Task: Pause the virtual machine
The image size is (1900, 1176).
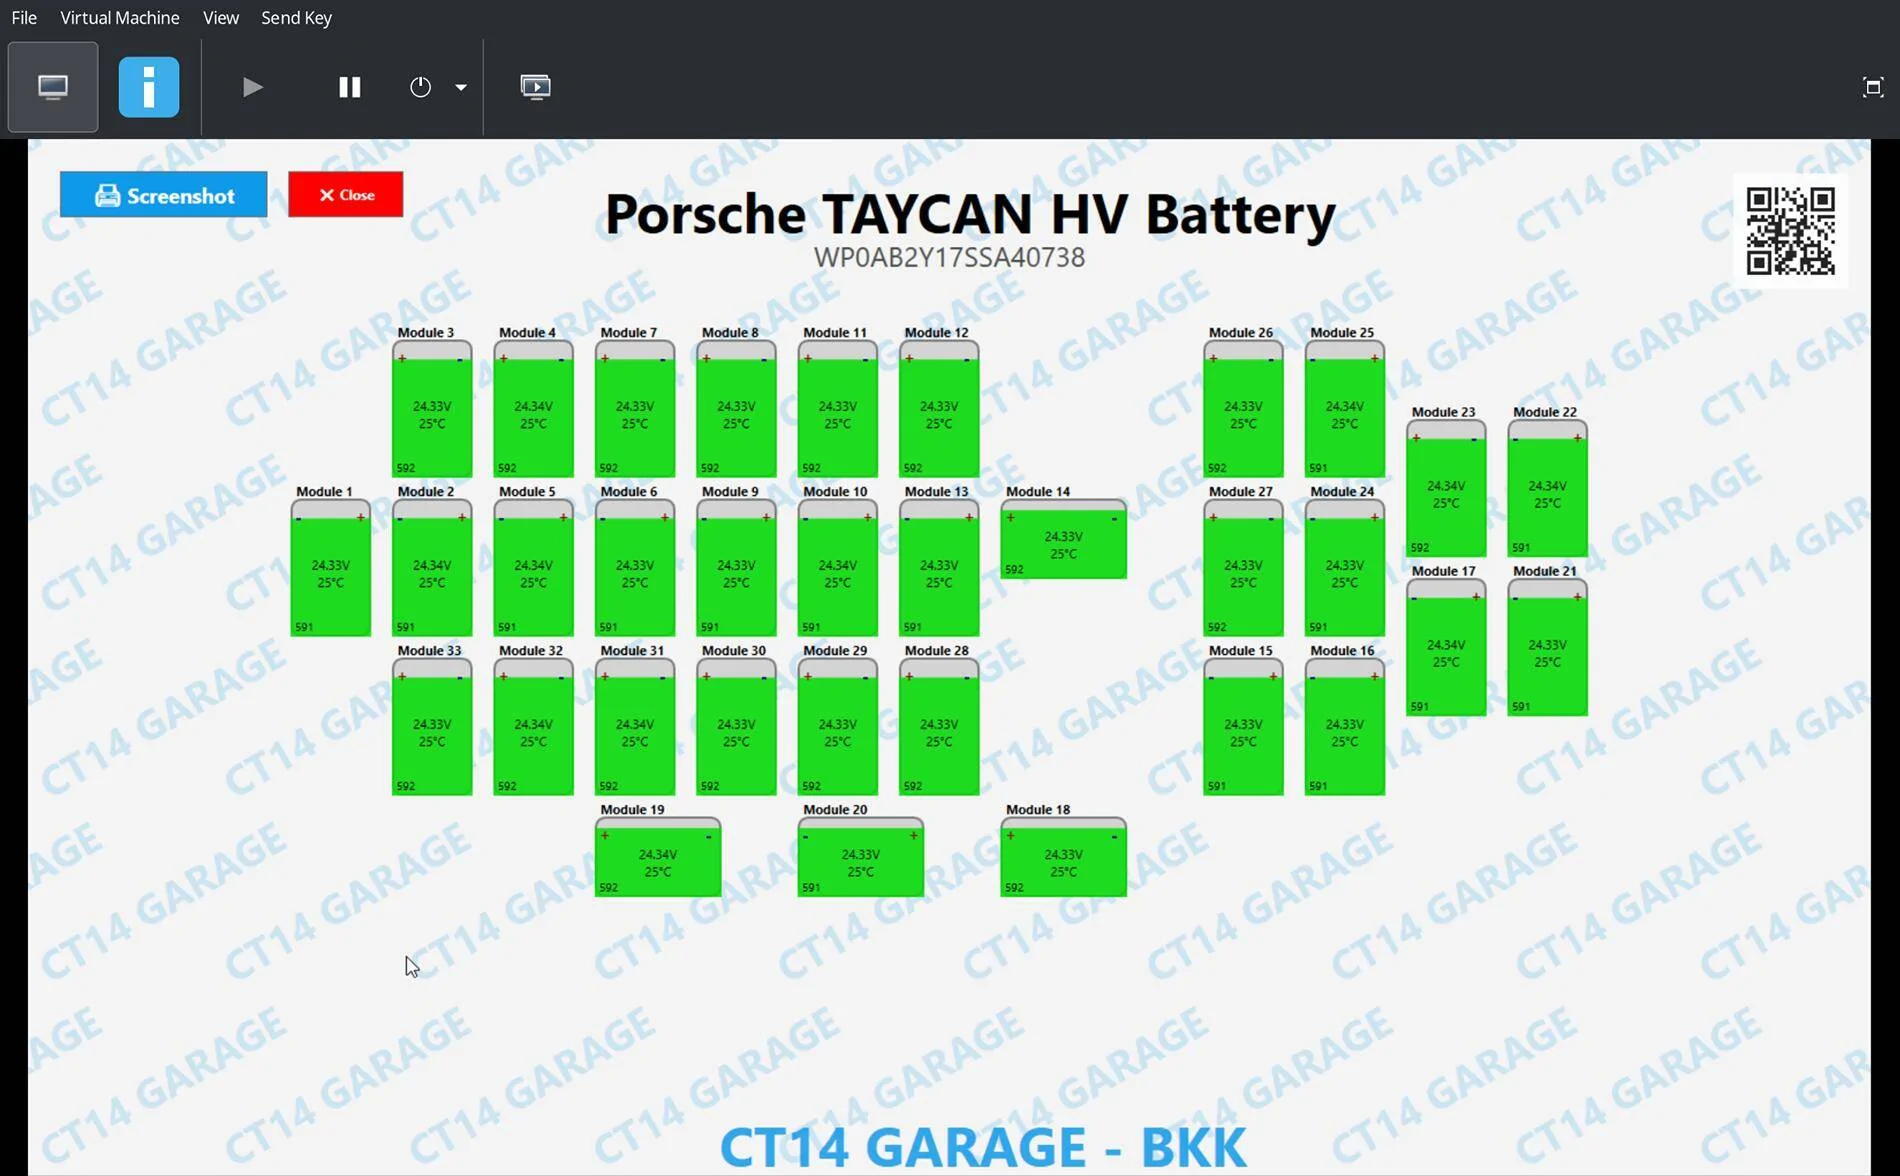Action: click(x=349, y=87)
